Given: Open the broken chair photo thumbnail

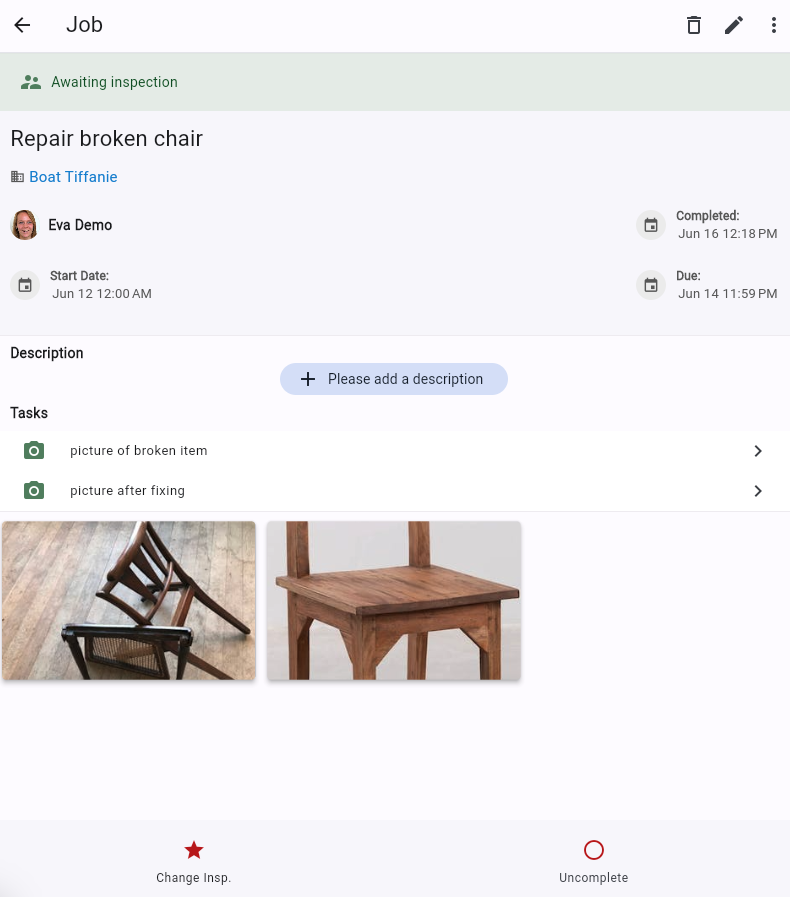Looking at the screenshot, I should tap(129, 600).
